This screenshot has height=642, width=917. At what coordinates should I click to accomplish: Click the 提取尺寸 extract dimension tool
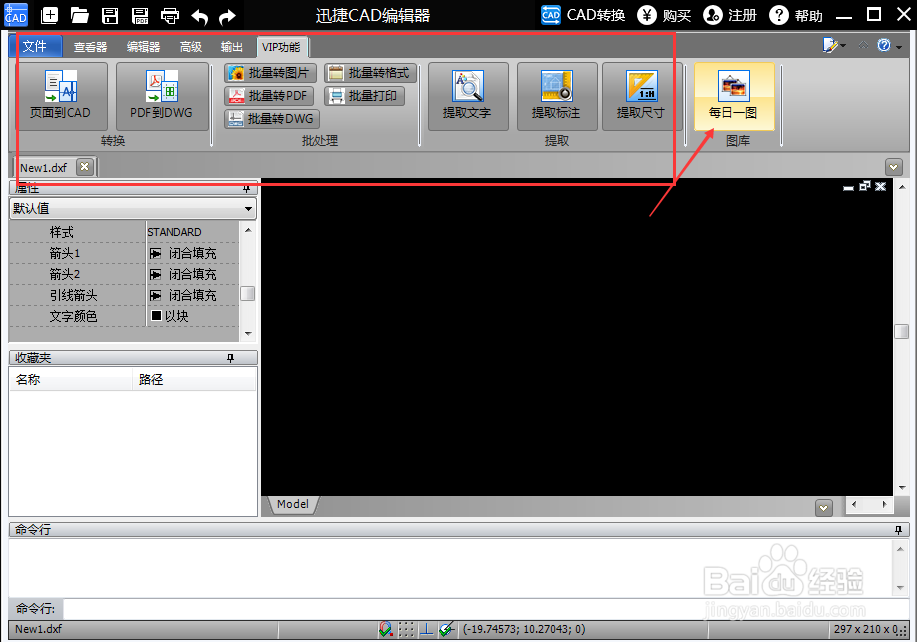[x=641, y=96]
